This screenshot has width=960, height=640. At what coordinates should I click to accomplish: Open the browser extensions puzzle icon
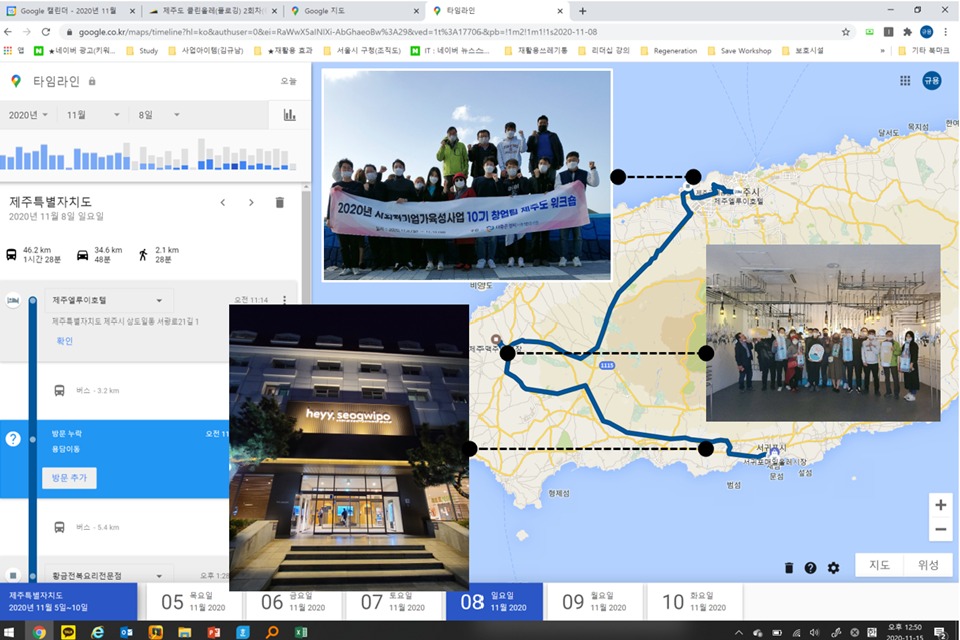(907, 32)
